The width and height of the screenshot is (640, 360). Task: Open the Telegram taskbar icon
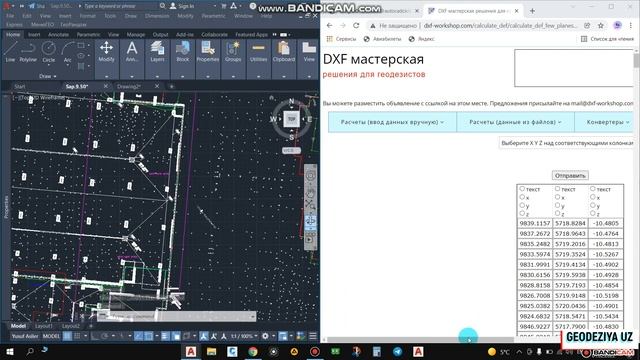(398, 352)
